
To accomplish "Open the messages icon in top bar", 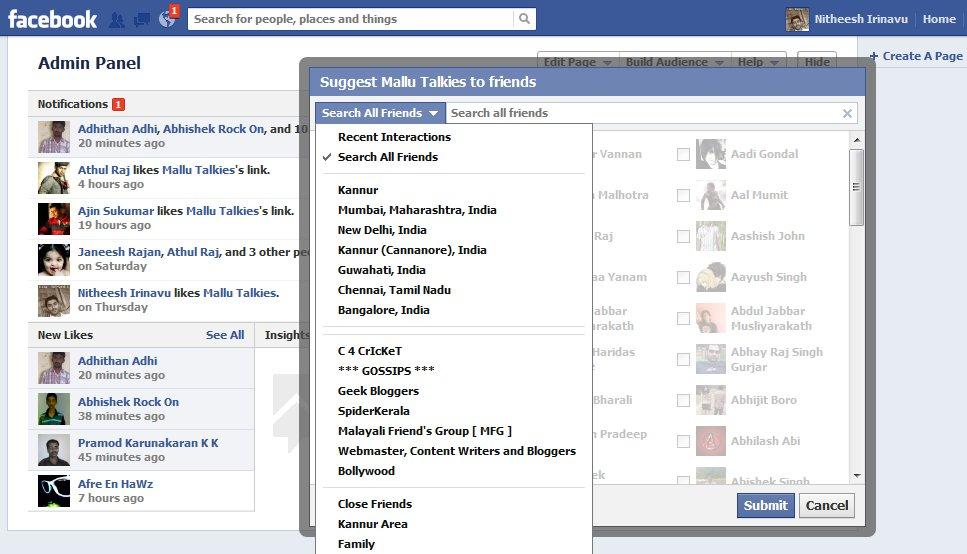I will pyautogui.click(x=142, y=20).
